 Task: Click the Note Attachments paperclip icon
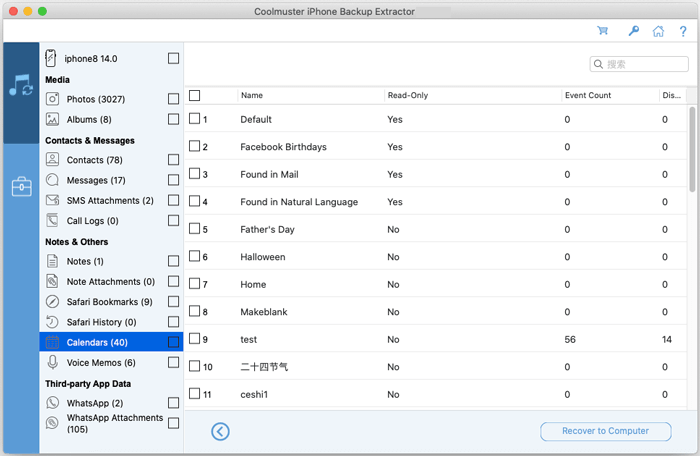(52, 281)
